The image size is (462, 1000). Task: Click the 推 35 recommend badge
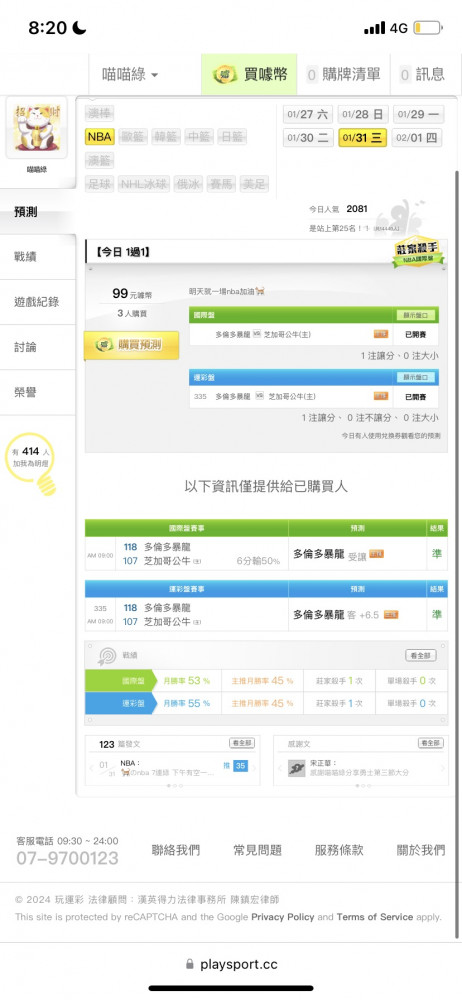click(235, 765)
